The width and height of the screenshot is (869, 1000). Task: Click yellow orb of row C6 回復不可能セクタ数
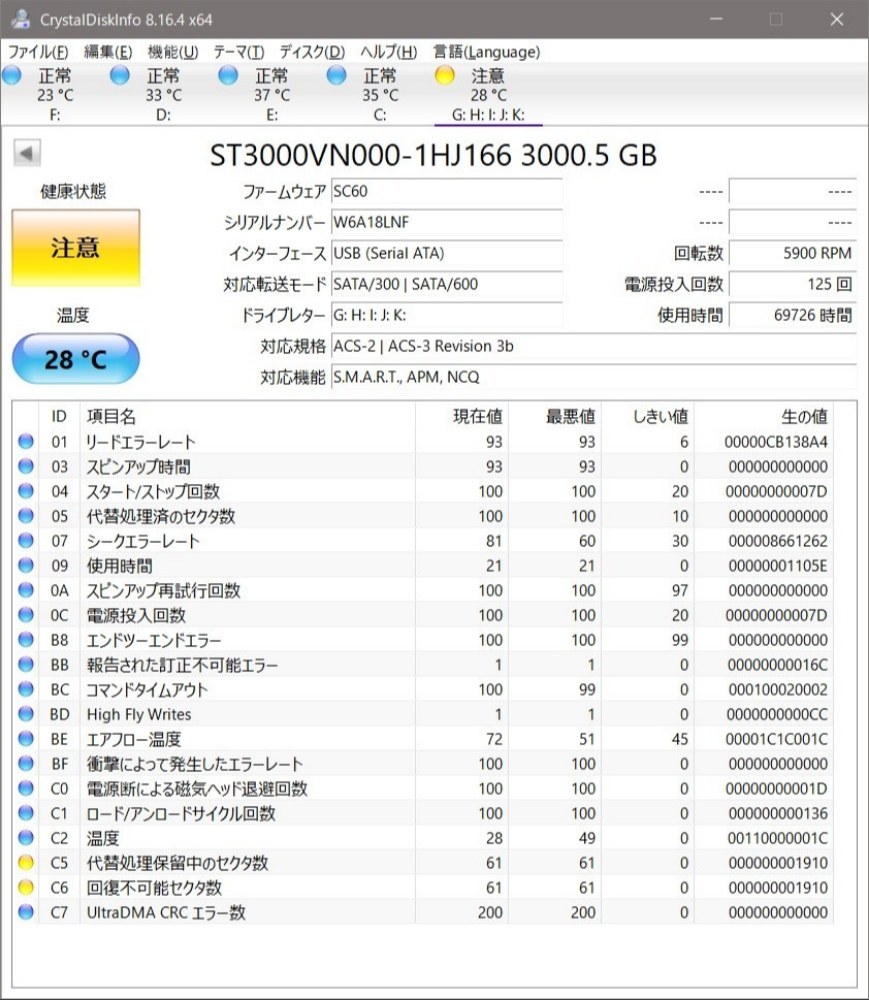click(26, 887)
